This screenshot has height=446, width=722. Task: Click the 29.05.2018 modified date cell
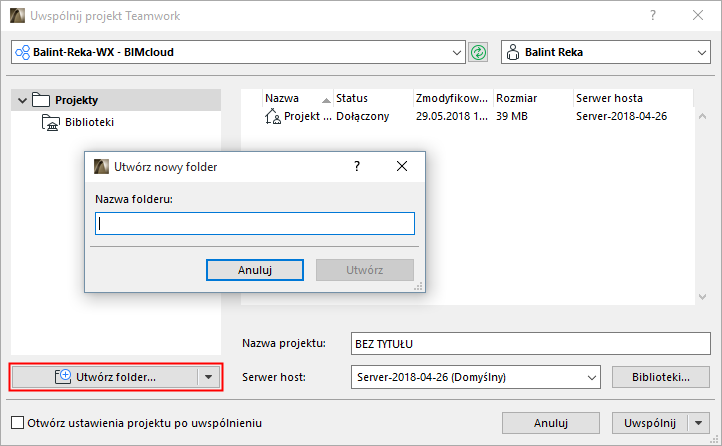tap(451, 116)
